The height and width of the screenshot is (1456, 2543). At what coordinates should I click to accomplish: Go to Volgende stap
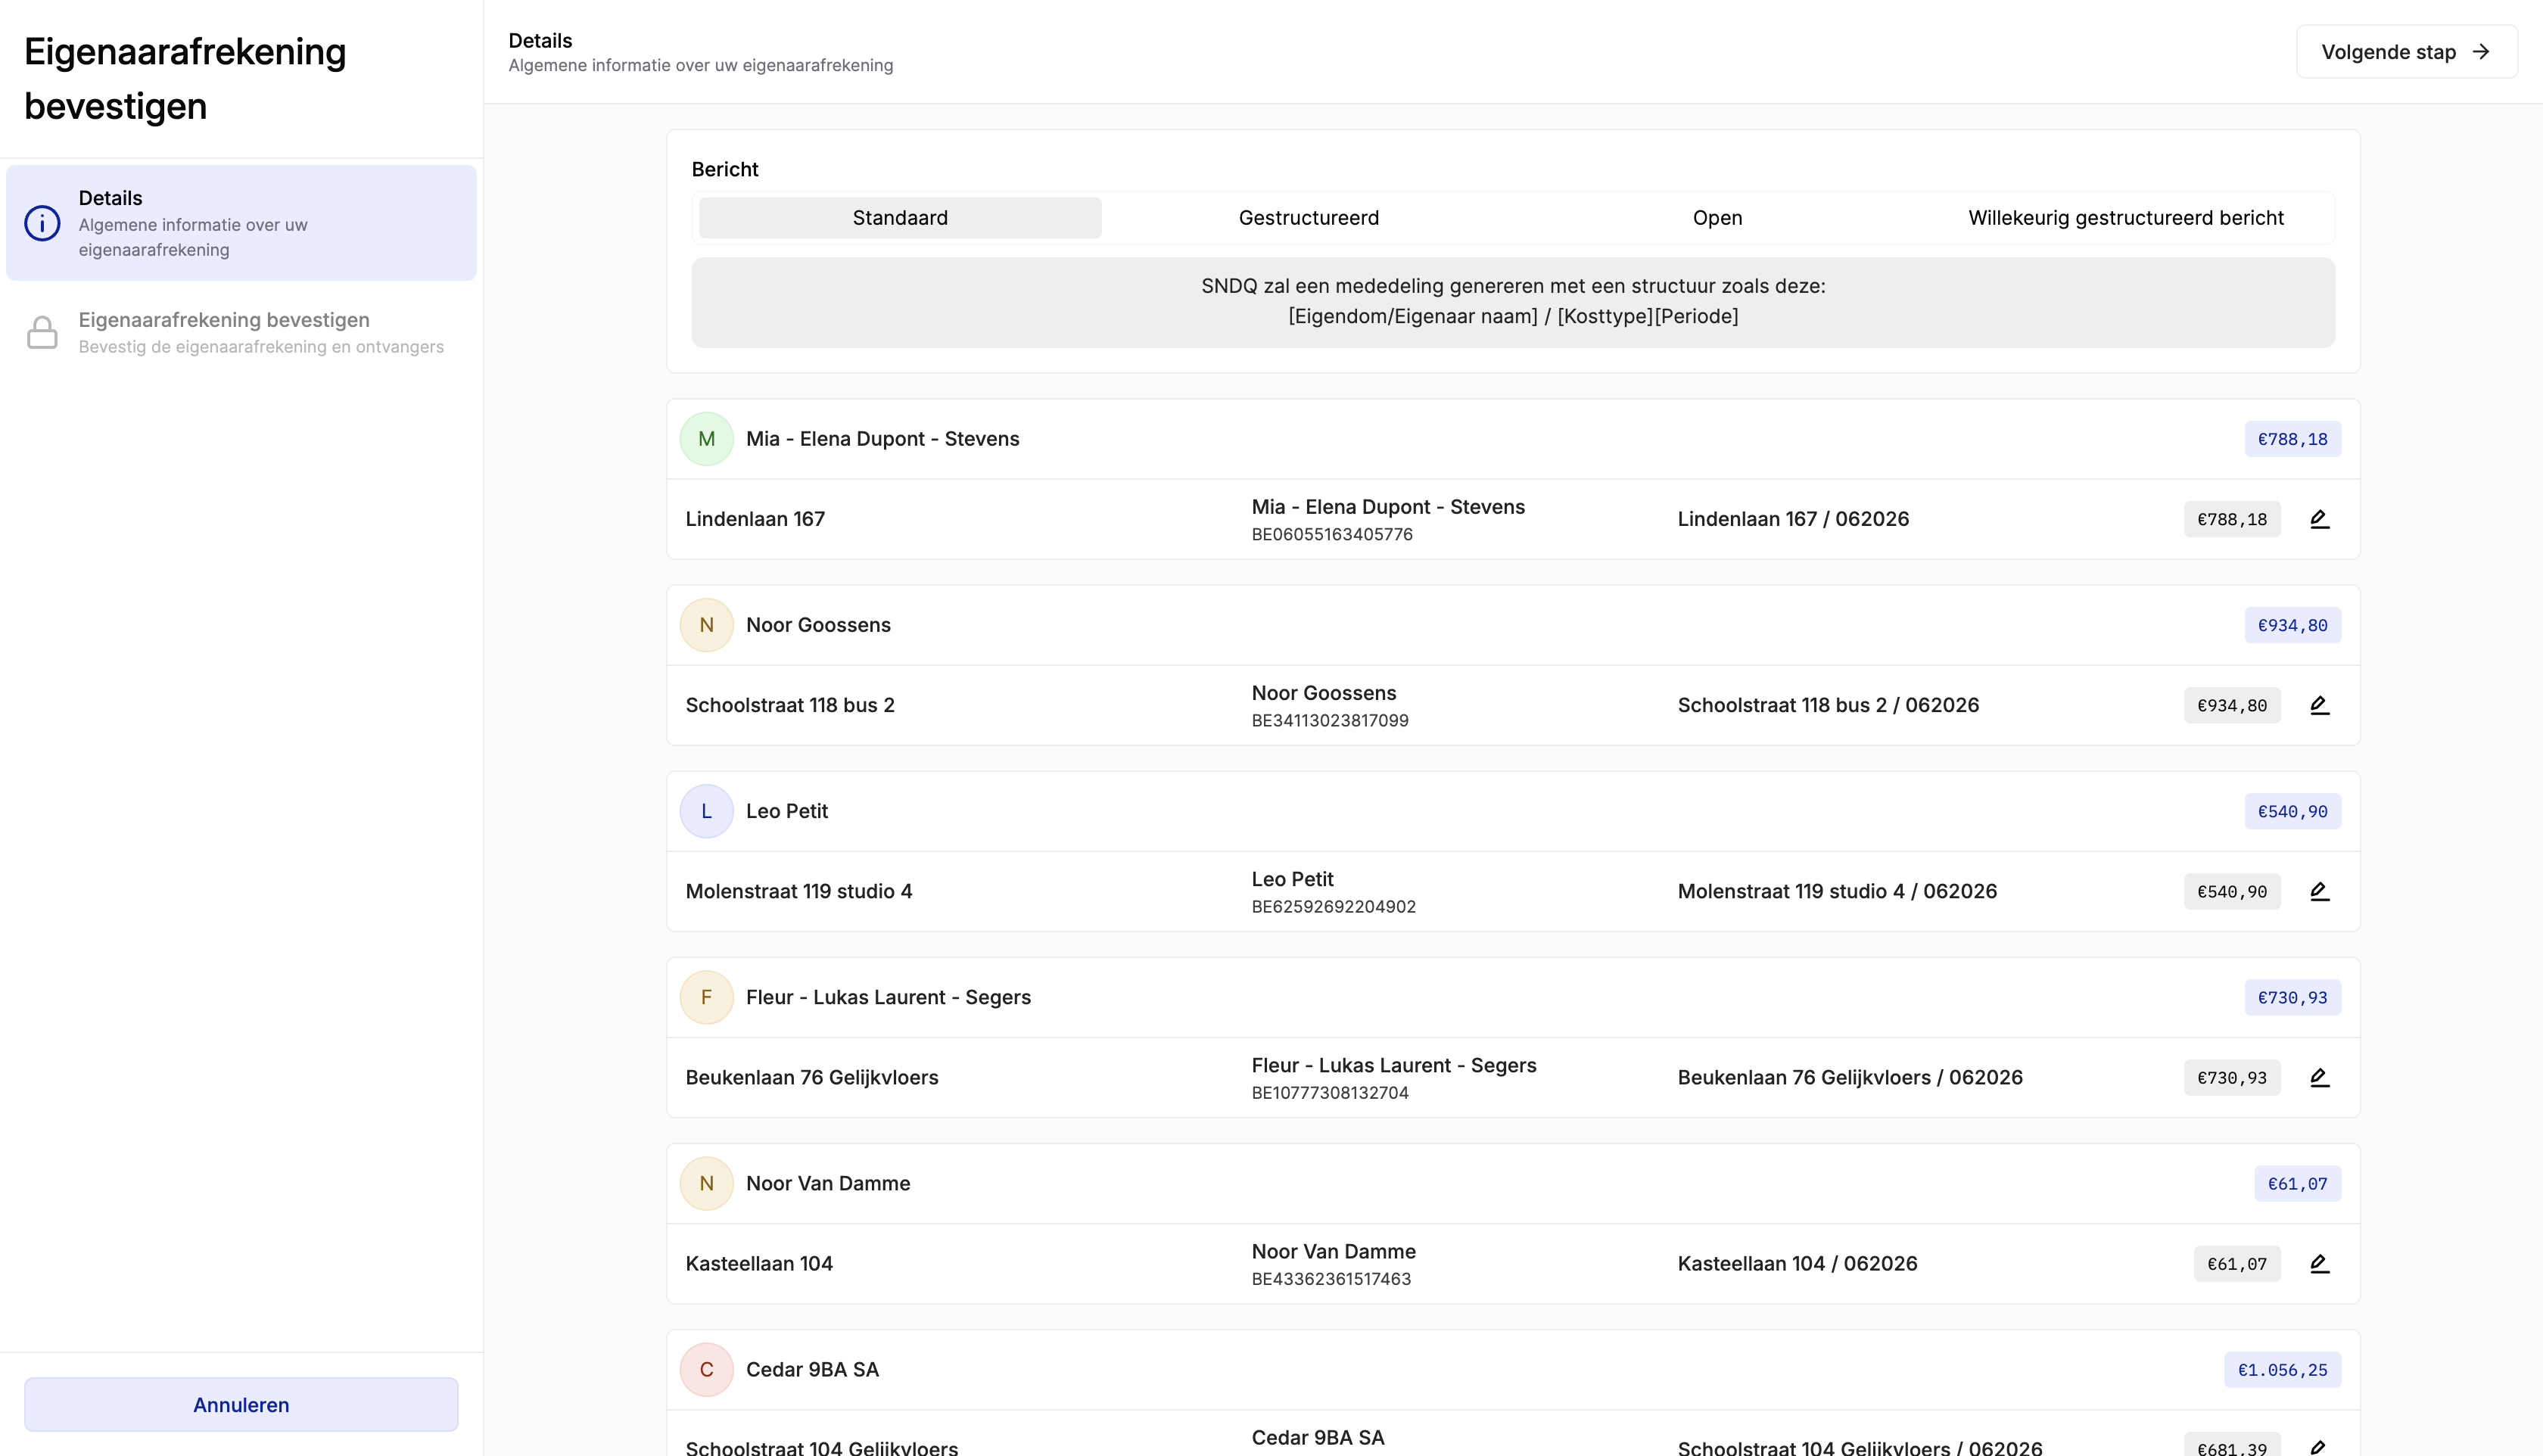2406,52
